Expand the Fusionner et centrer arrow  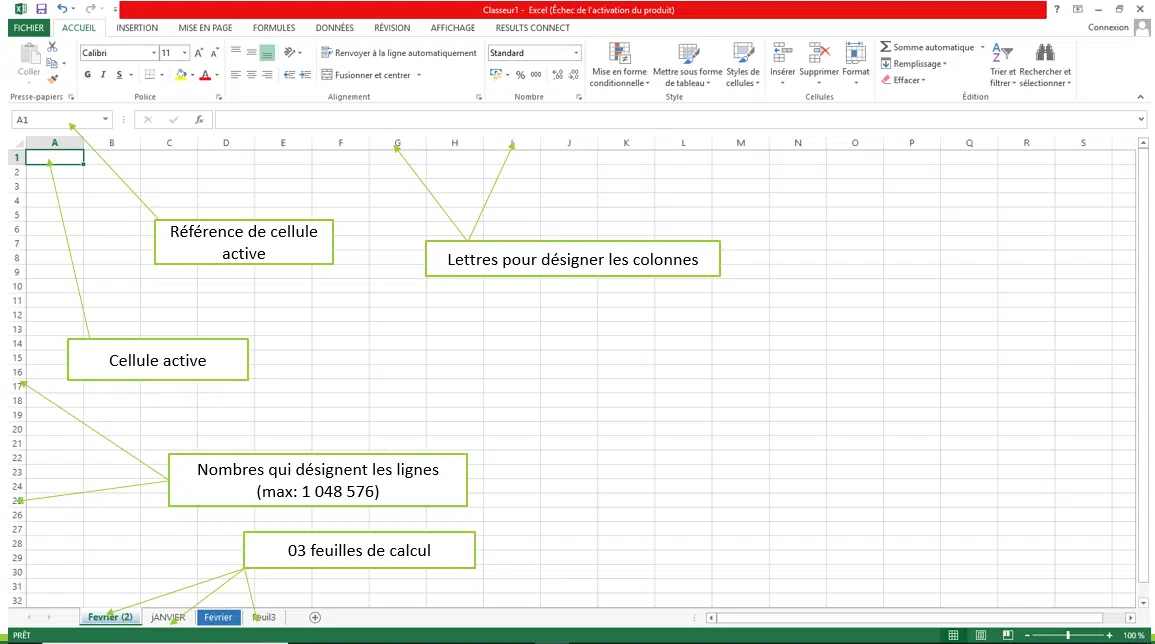(419, 75)
